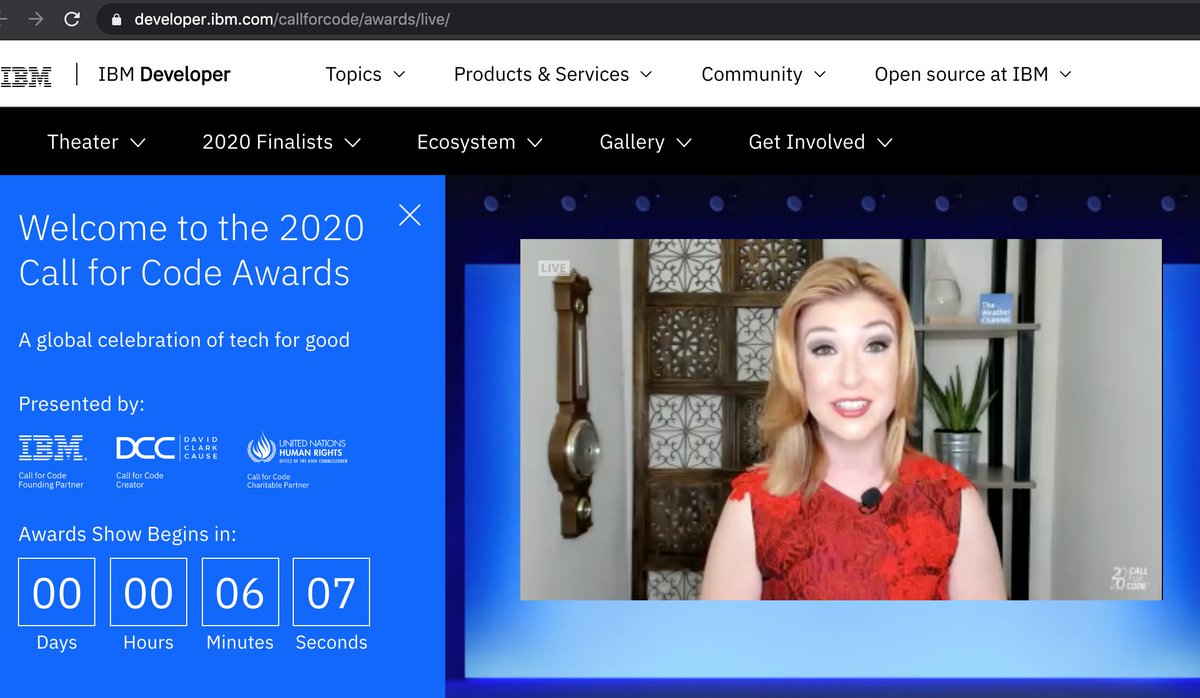Expand the Theater chevron arrow

138,143
